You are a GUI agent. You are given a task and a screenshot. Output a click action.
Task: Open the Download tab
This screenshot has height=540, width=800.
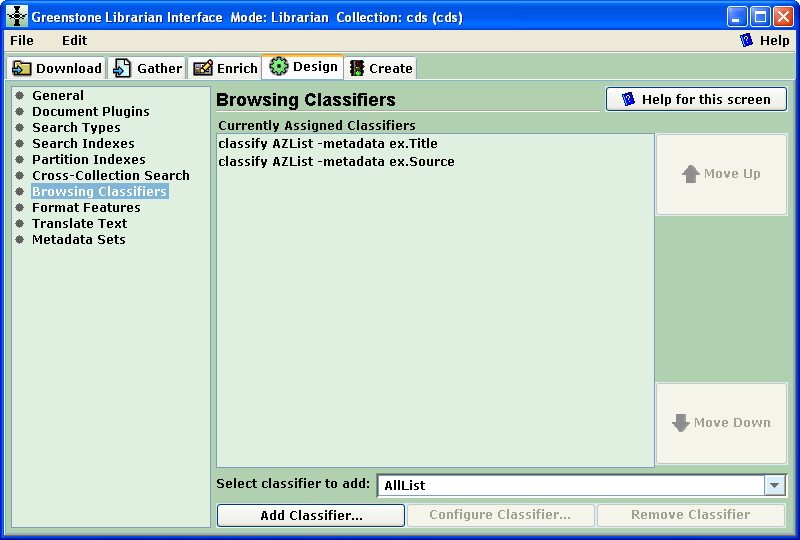click(57, 68)
